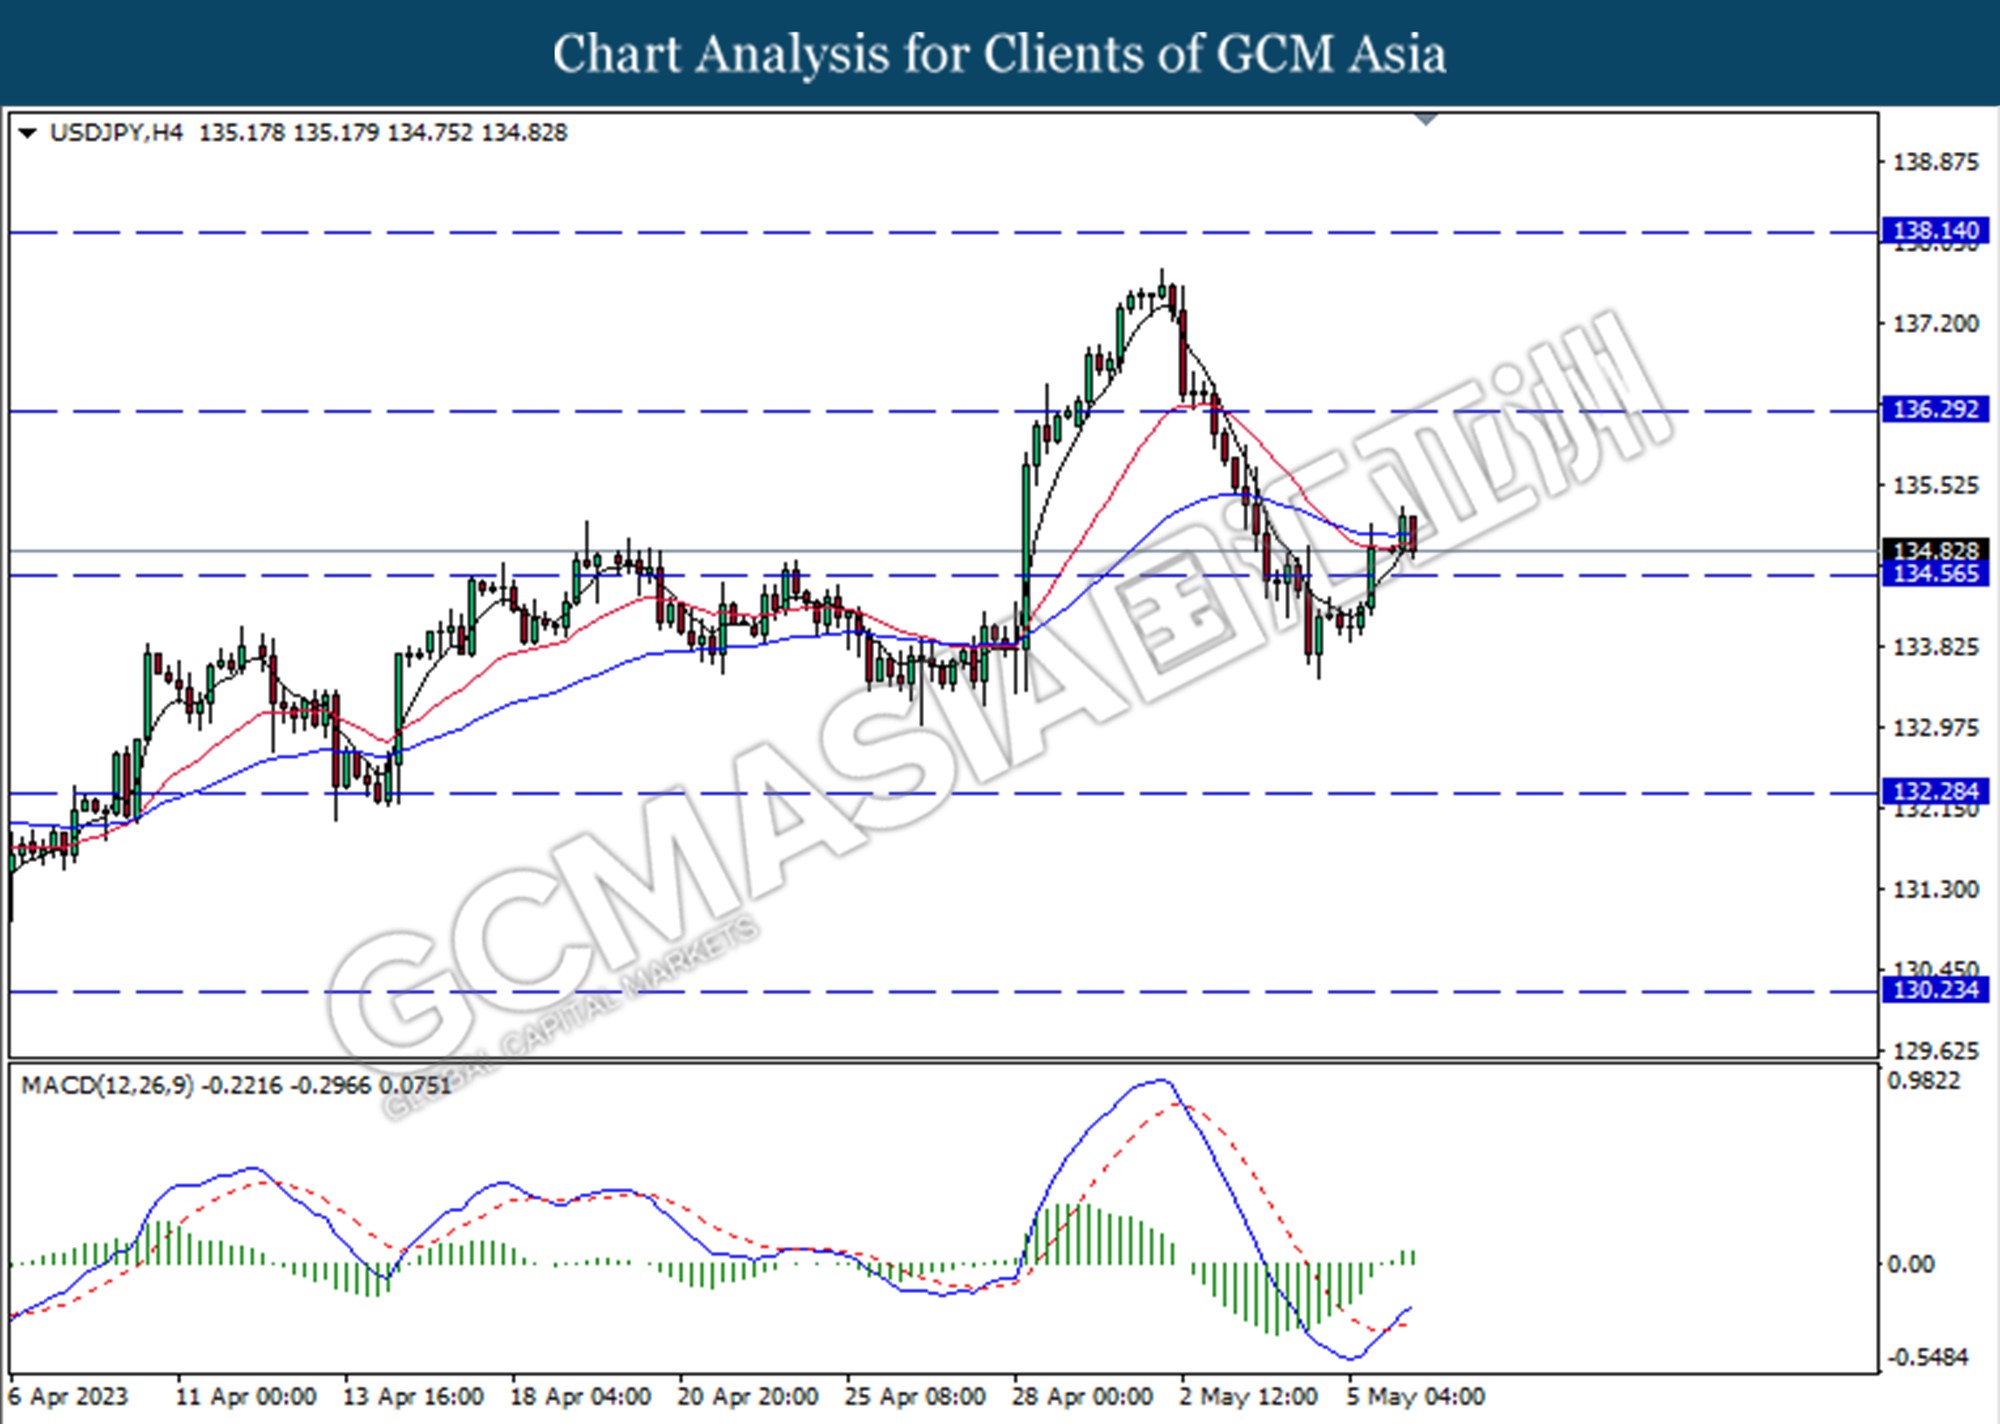Click the 135.525 price scale value
The width and height of the screenshot is (2000, 1428).
point(1935,485)
